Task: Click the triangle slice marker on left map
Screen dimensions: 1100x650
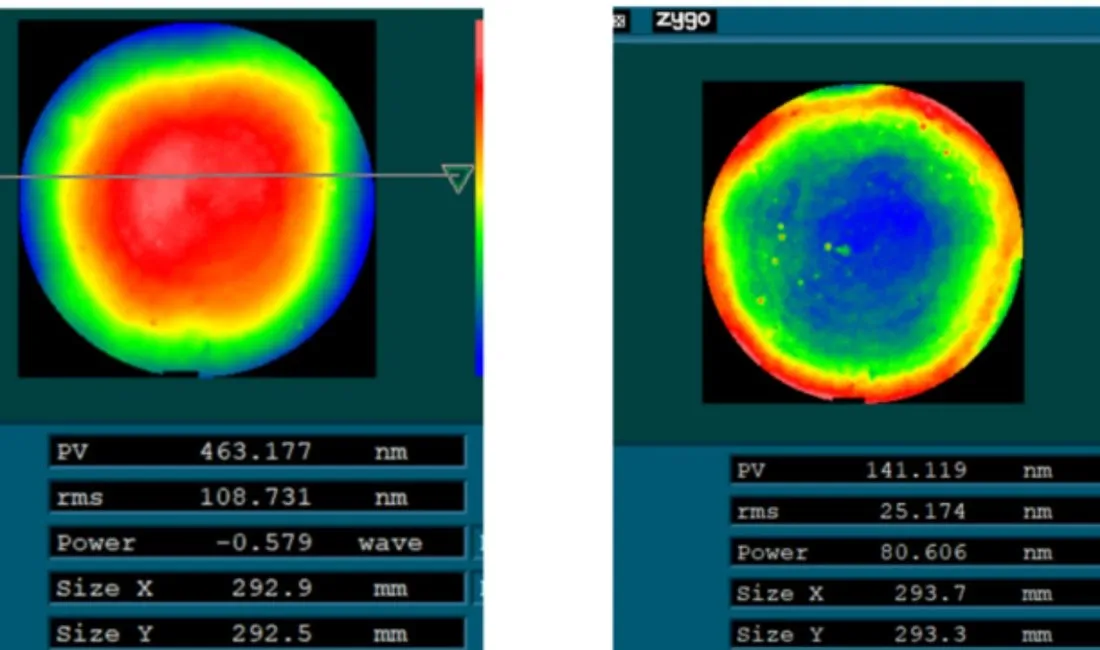Action: pyautogui.click(x=458, y=178)
